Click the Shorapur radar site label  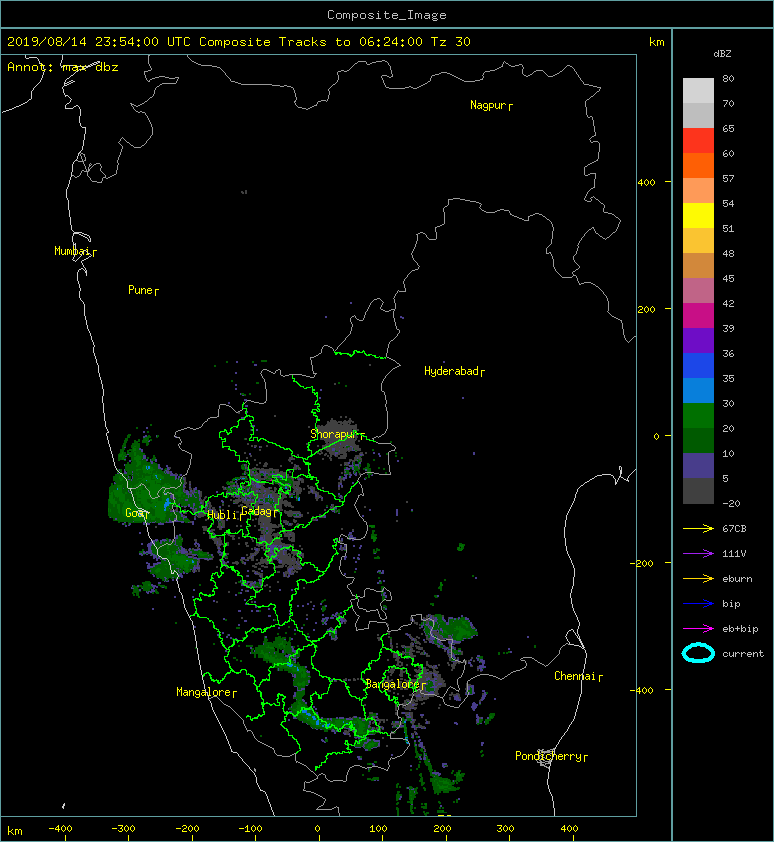(334, 434)
